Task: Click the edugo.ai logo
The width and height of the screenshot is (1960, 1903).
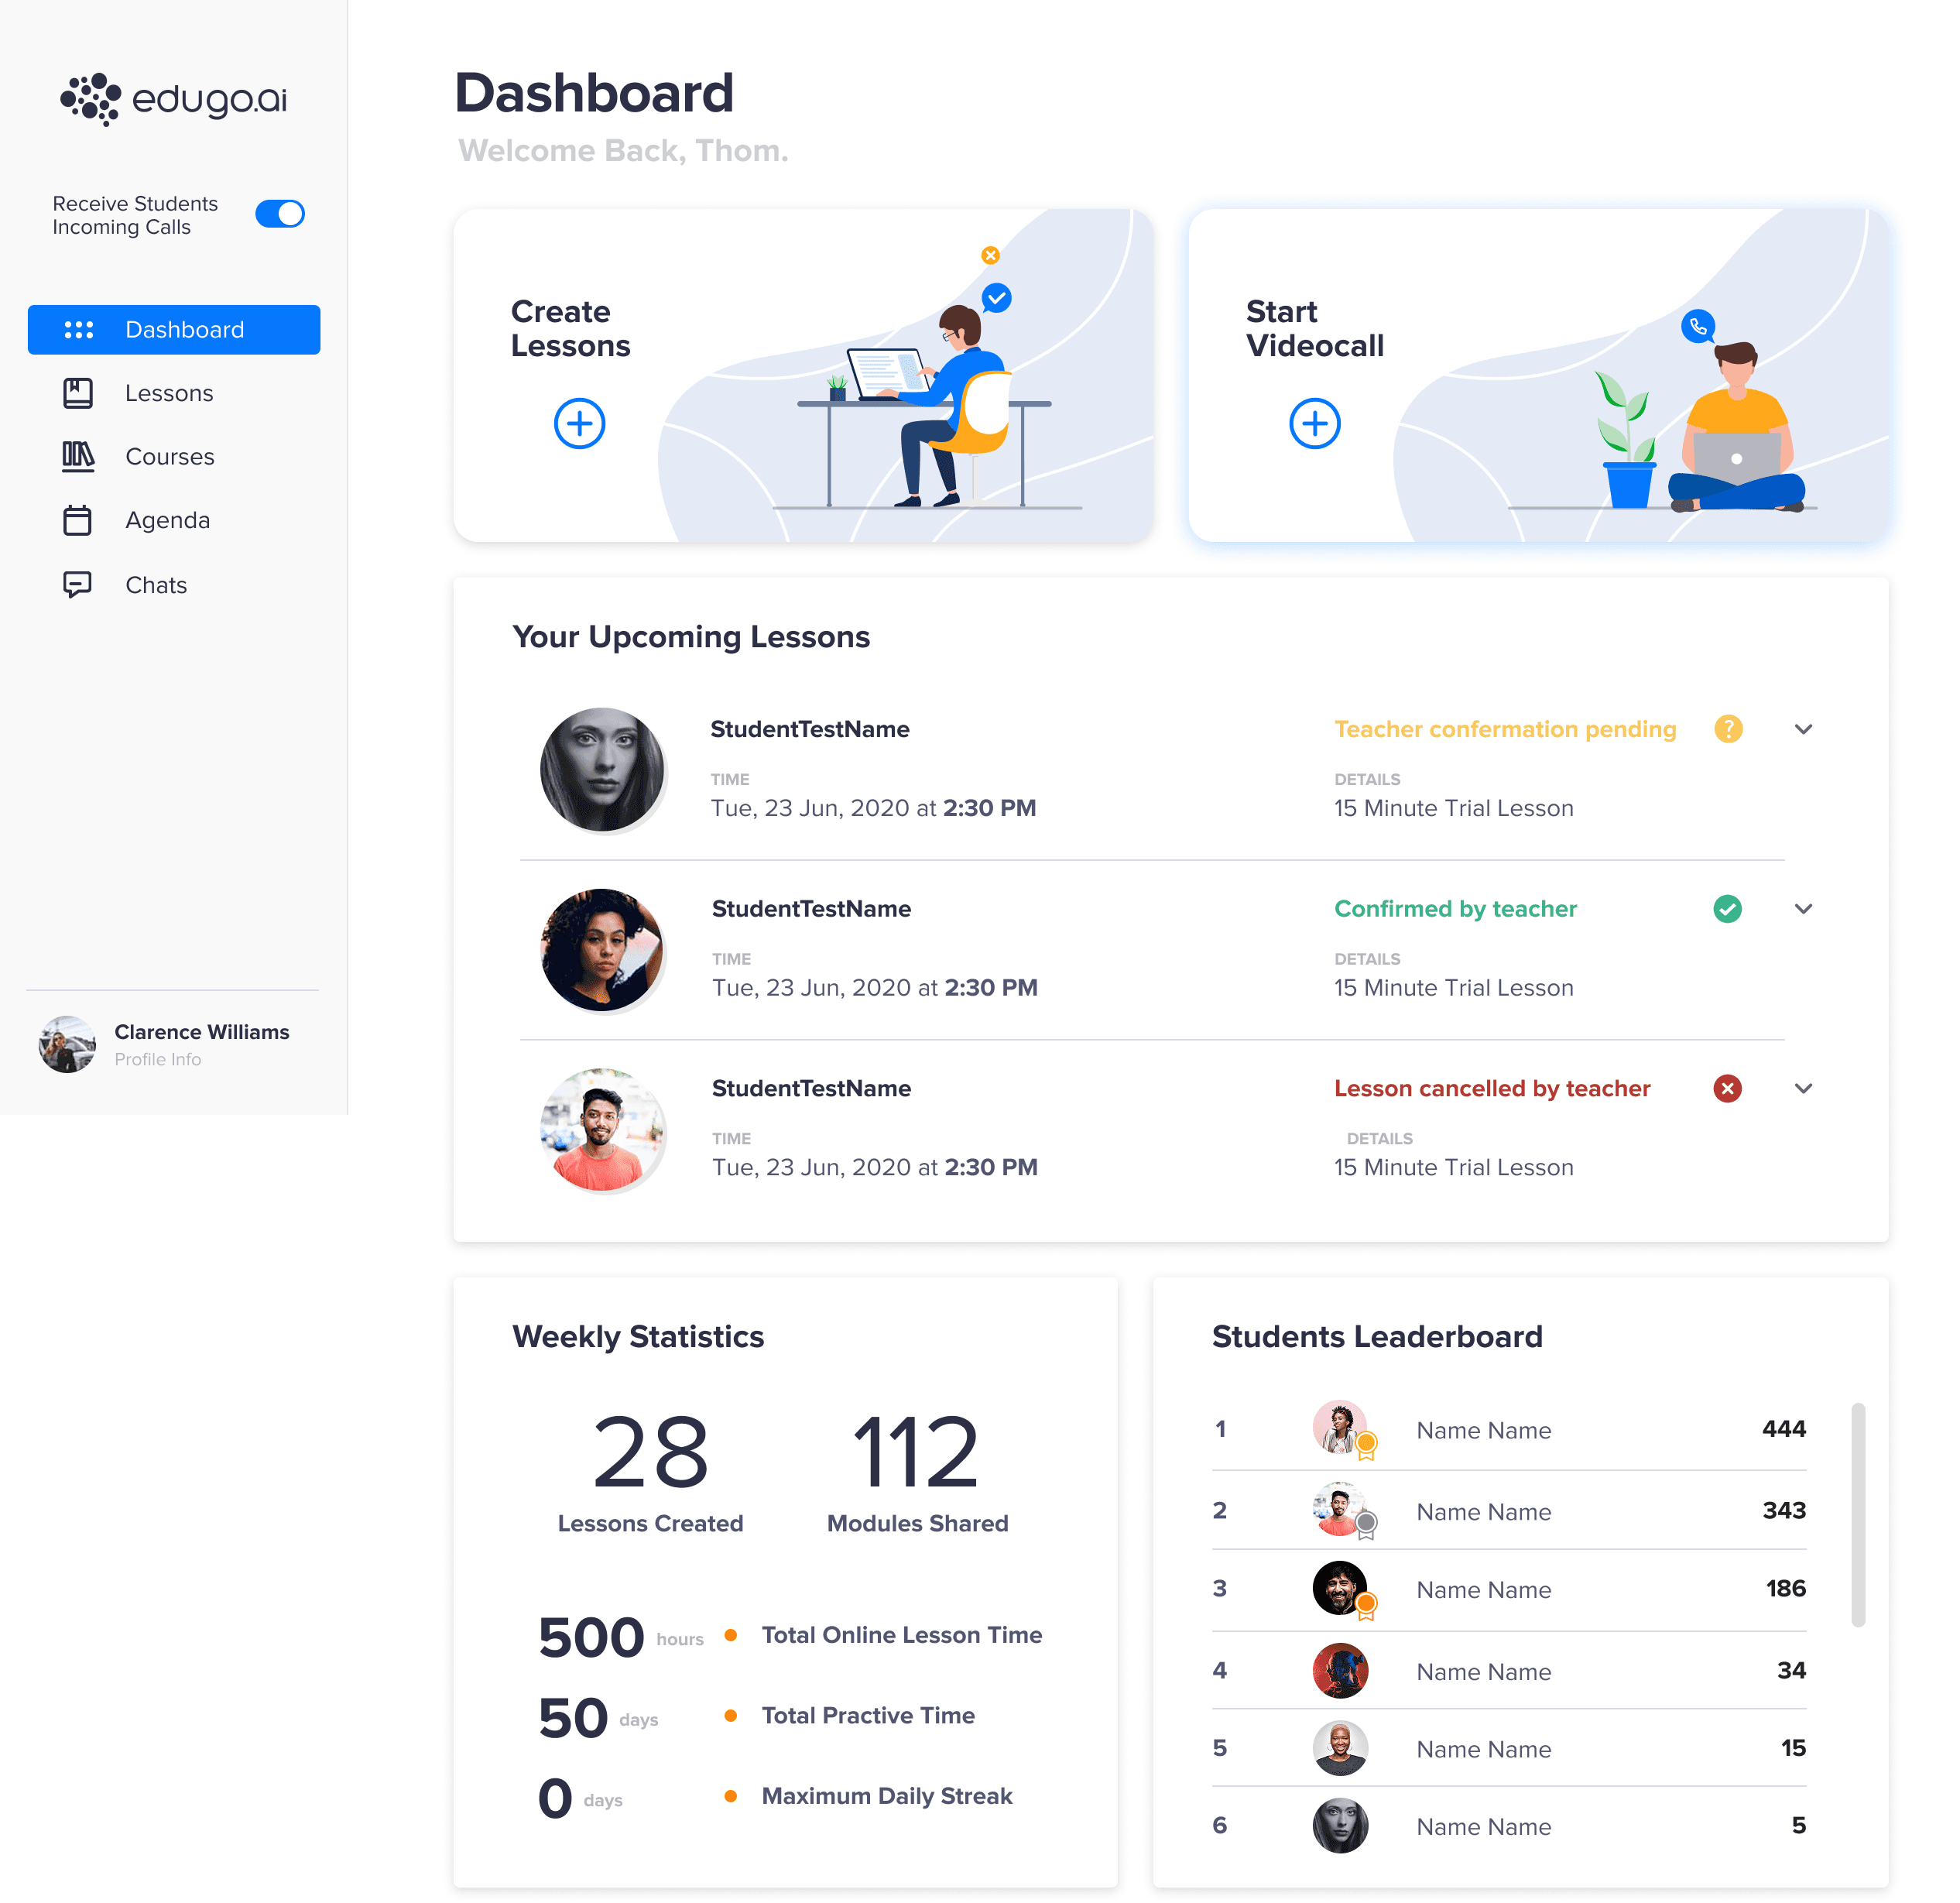Action: point(174,99)
